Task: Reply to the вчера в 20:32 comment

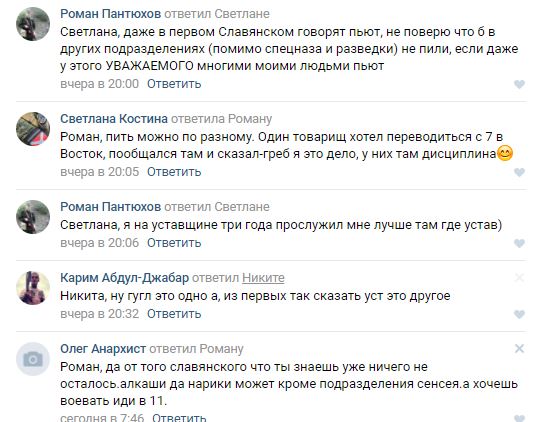Action: 174,314
